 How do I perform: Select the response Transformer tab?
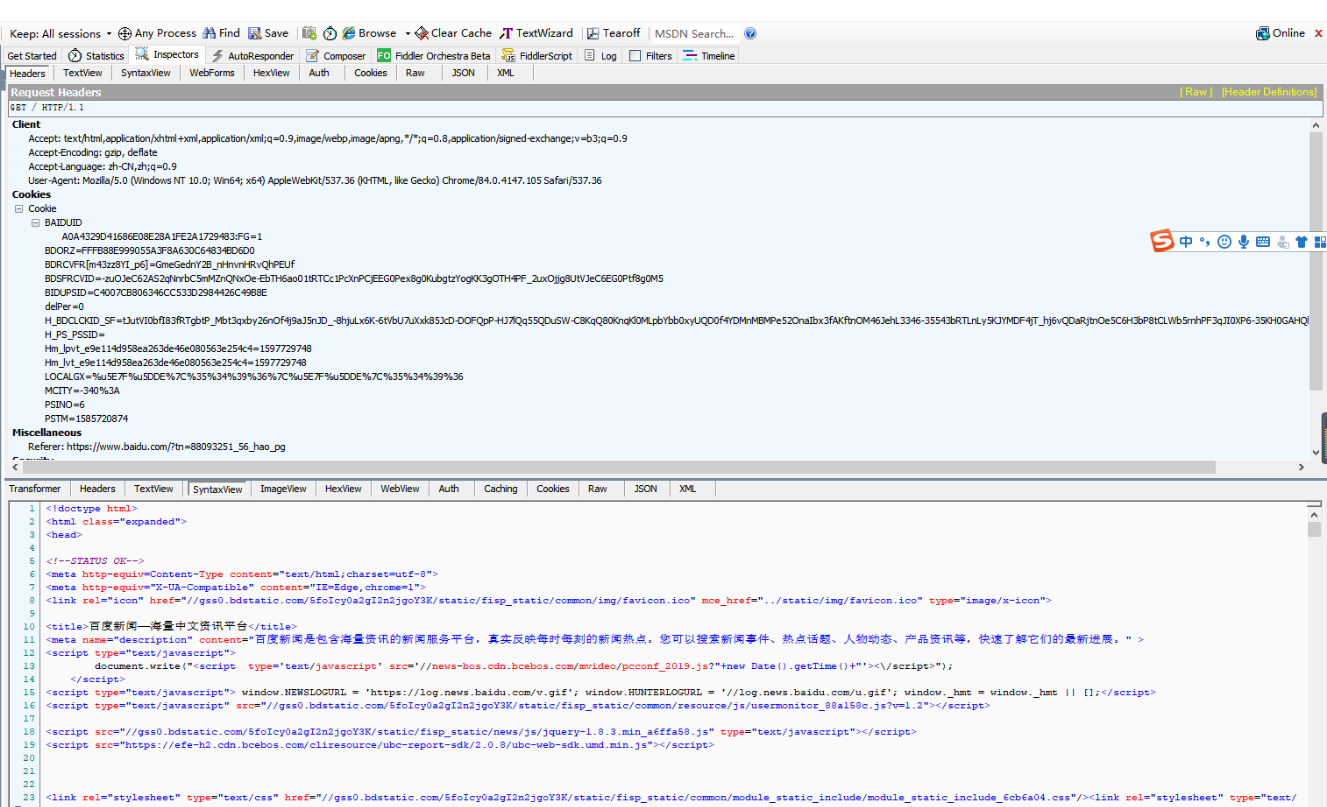pyautogui.click(x=35, y=489)
